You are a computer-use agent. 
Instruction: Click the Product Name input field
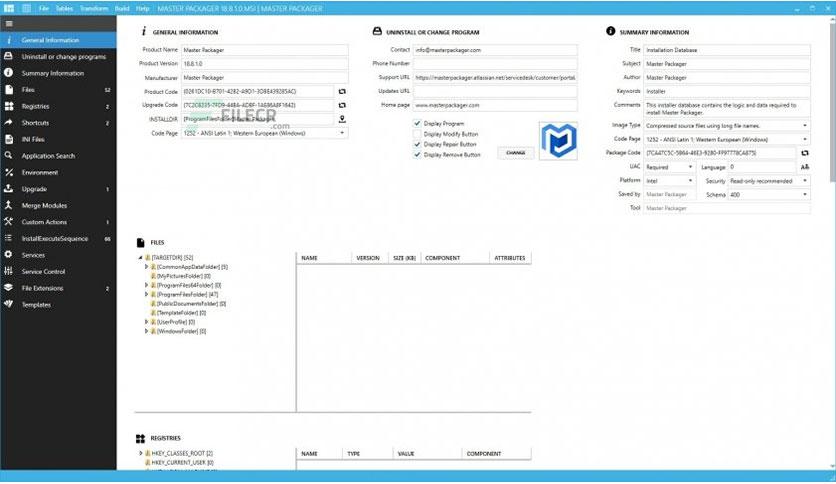pyautogui.click(x=264, y=50)
